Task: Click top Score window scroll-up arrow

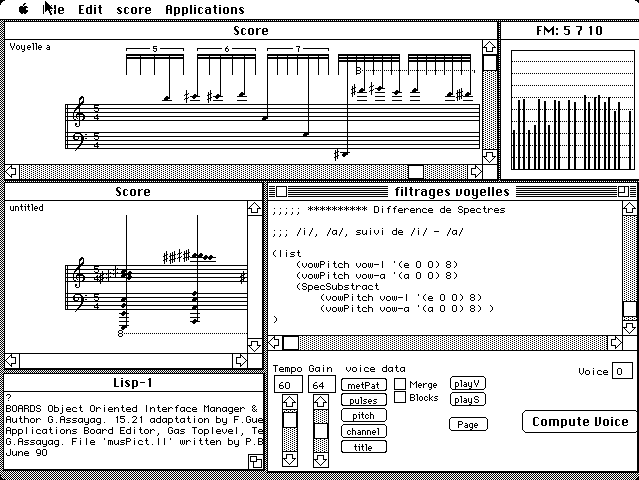Action: (489, 46)
